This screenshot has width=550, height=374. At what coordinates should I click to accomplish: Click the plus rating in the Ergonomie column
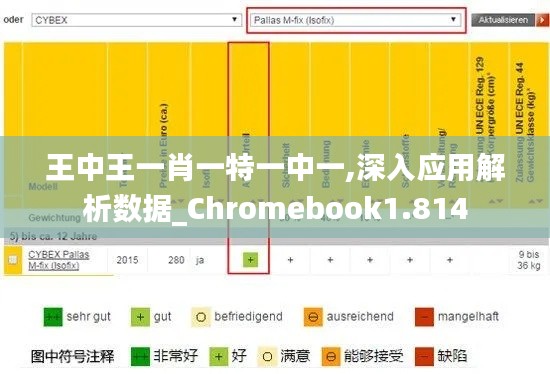[370, 260]
